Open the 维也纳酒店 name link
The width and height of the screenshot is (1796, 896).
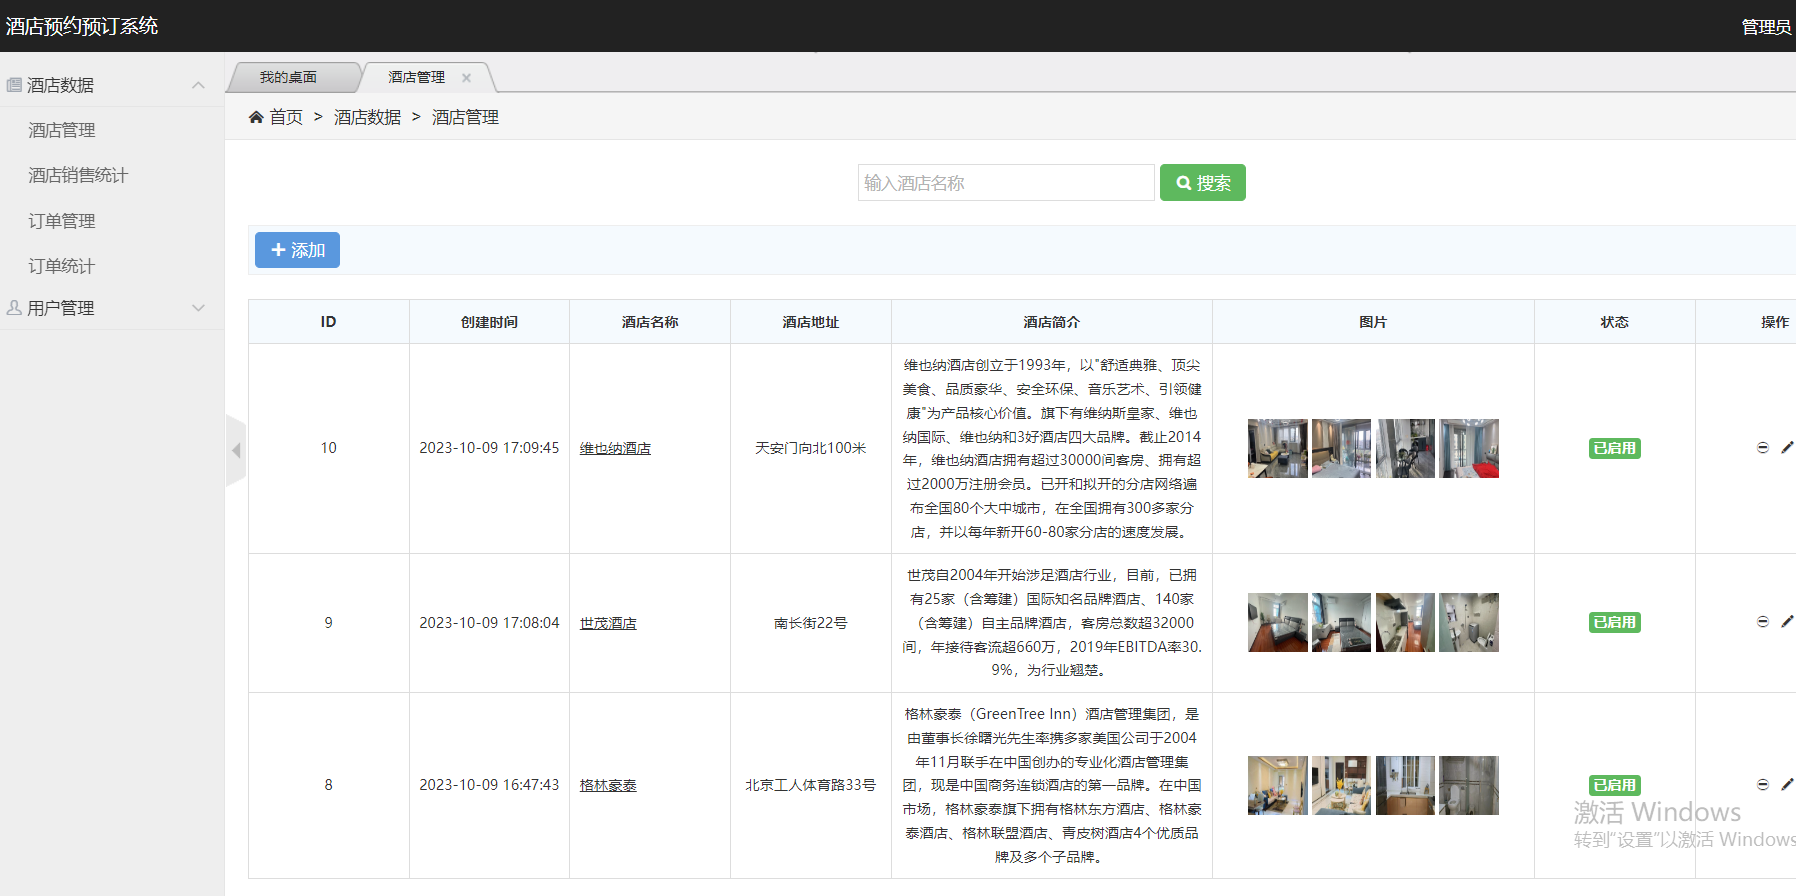(615, 448)
